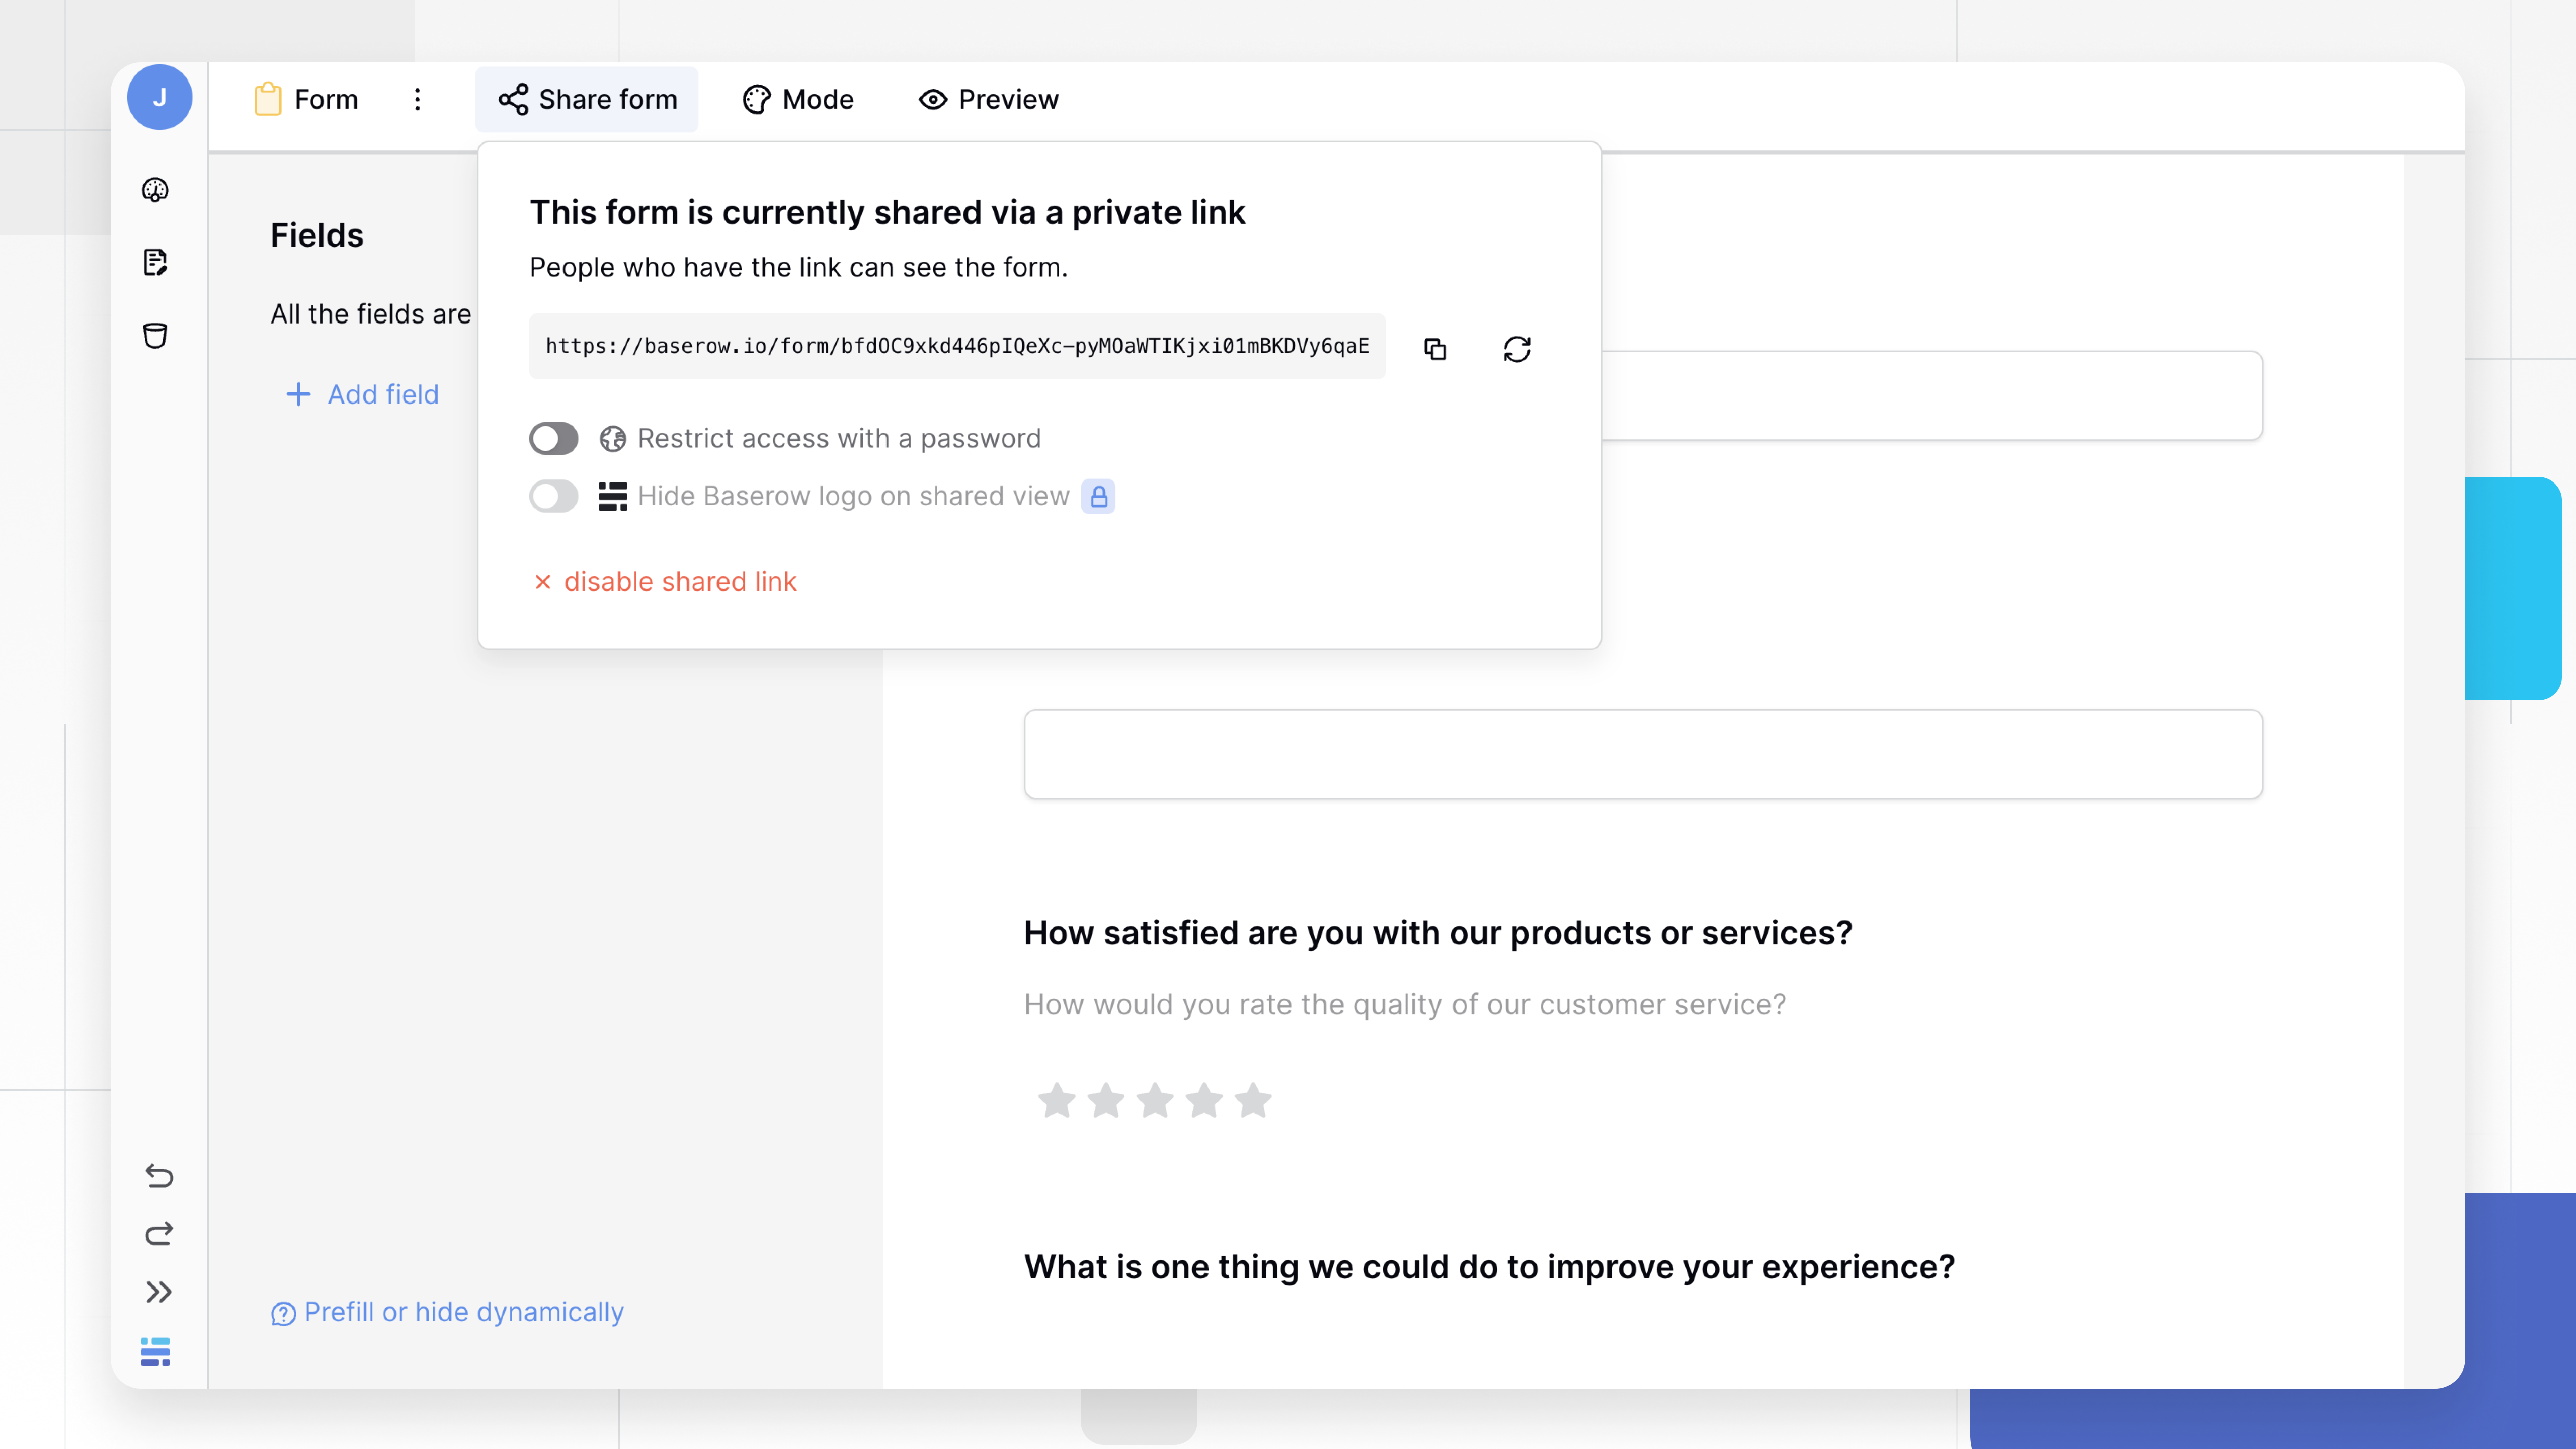Screen dimensions: 2576x1449
Task: Copy the shared form link
Action: pos(1435,348)
